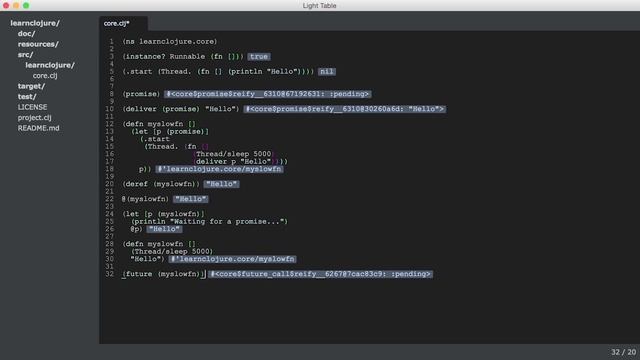Screen dimensions: 640x360
Task: Close the Light Table window
Action: [x=6, y=5]
